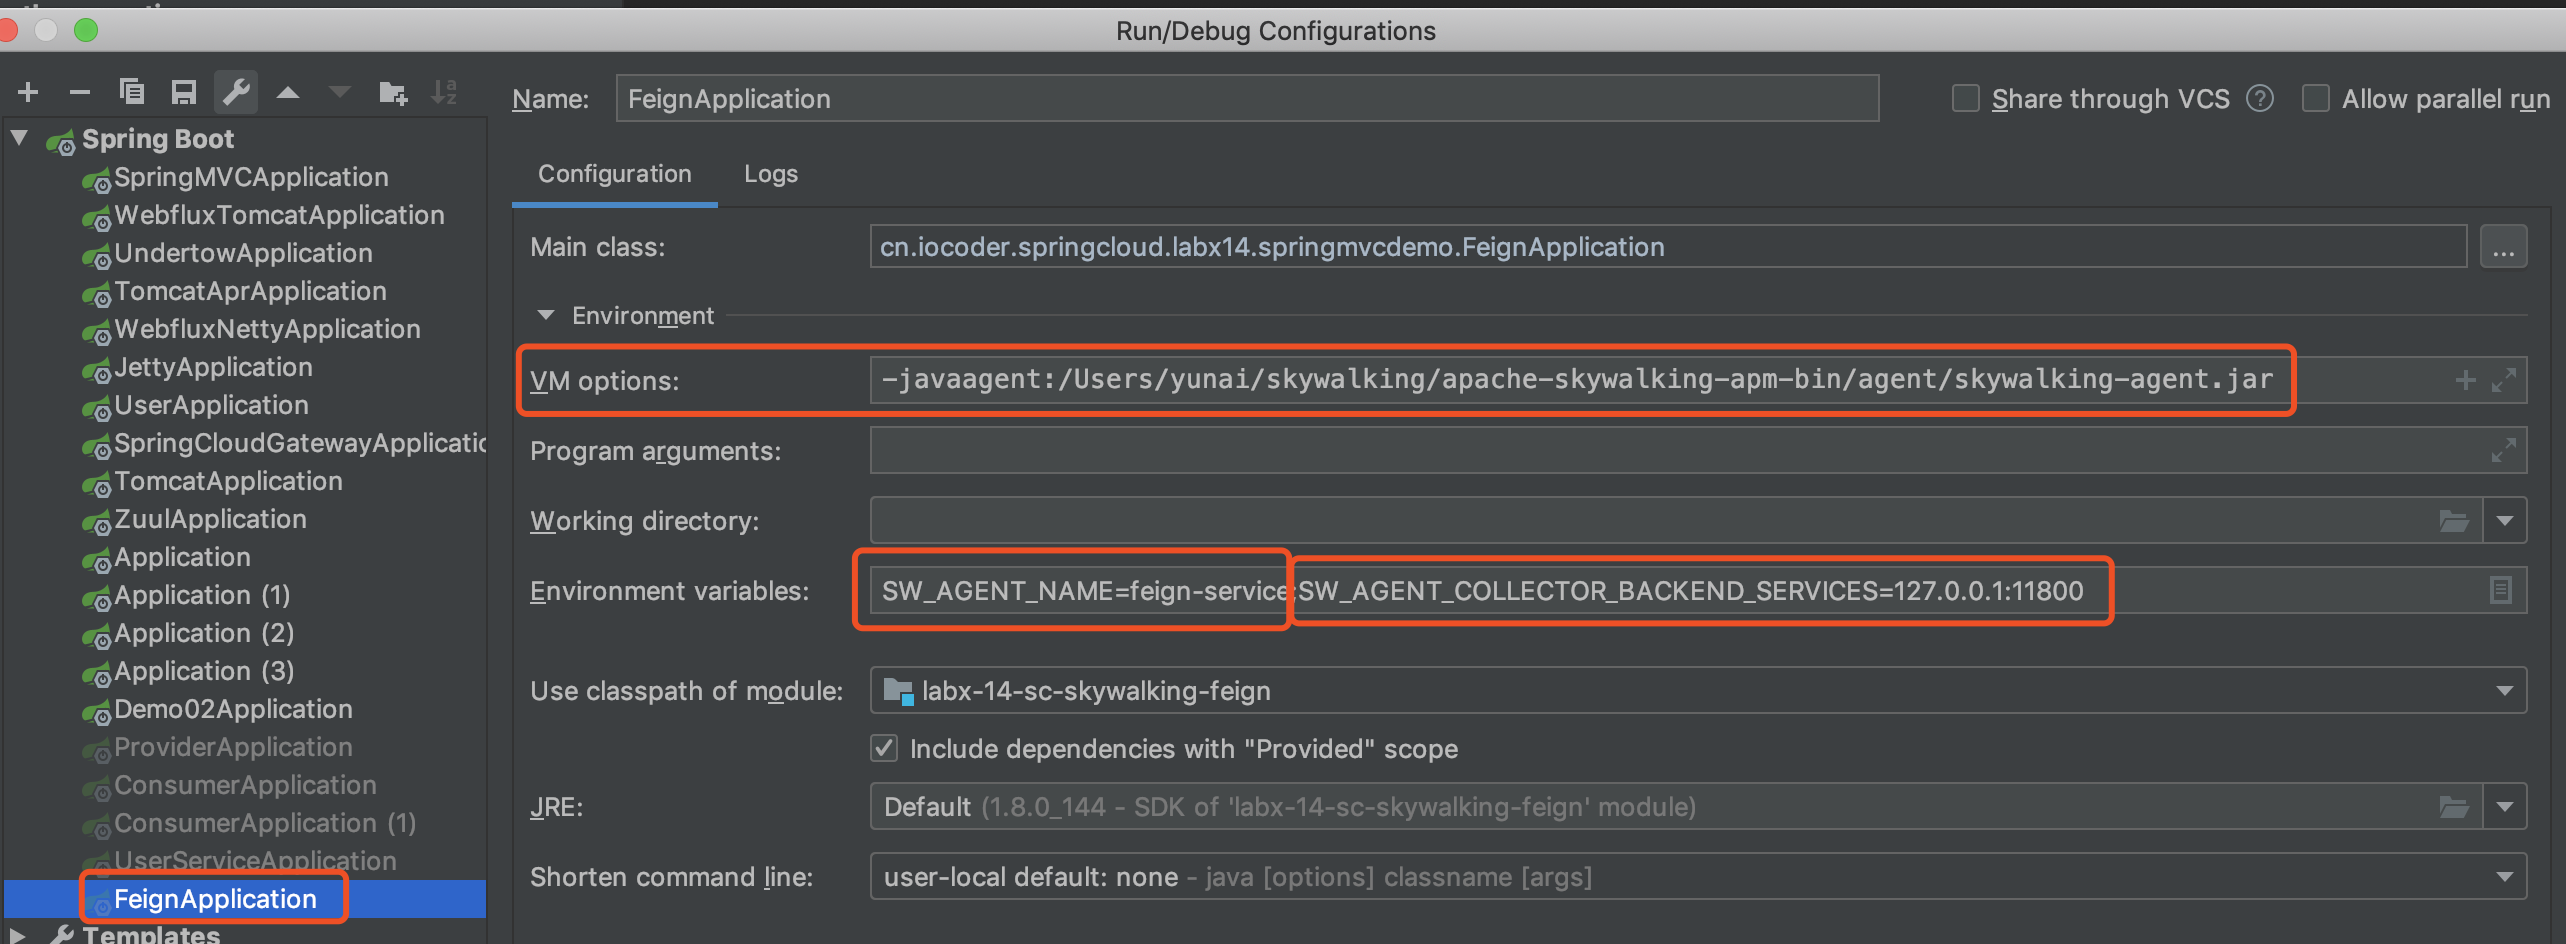The image size is (2566, 944).
Task: Open environment variables editor icon
Action: pos(2500,590)
